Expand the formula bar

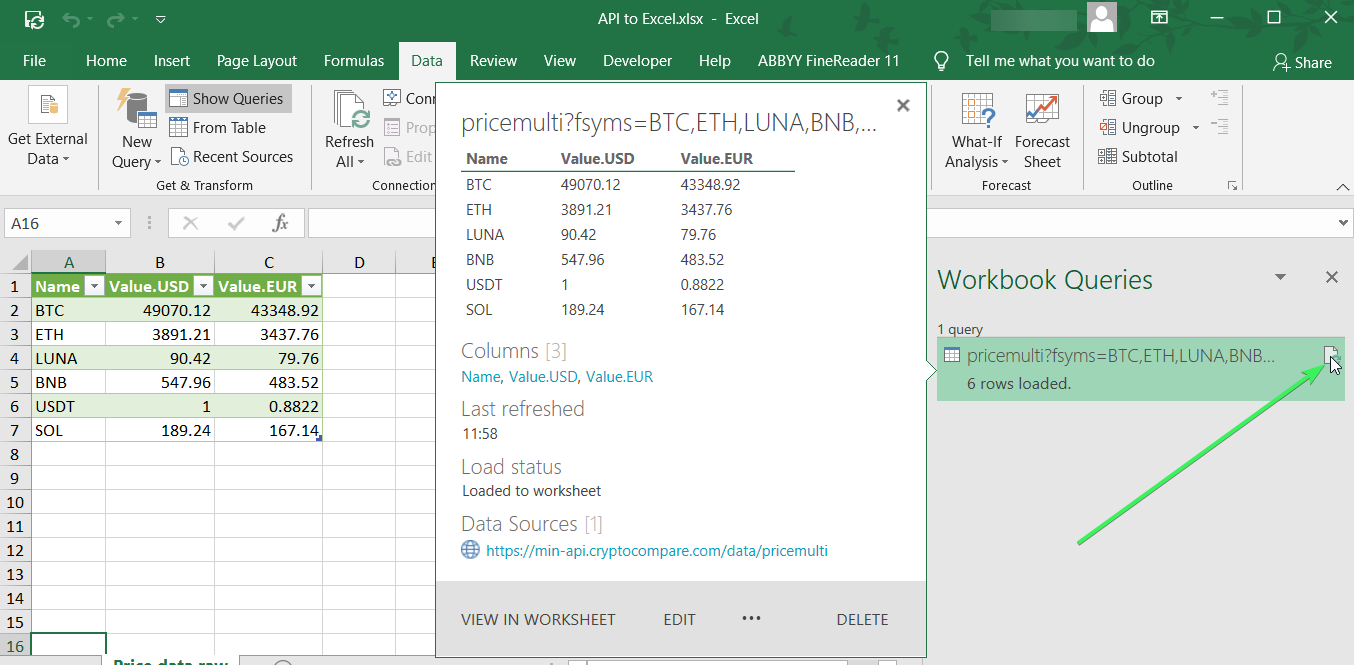tap(1343, 223)
